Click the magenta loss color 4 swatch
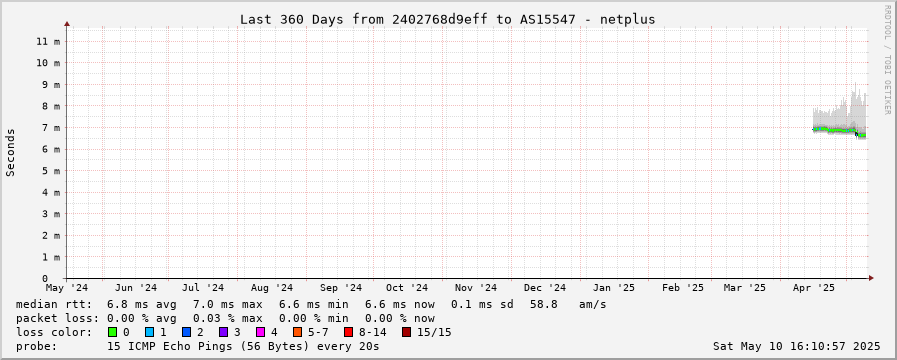The height and width of the screenshot is (360, 897). tap(260, 333)
